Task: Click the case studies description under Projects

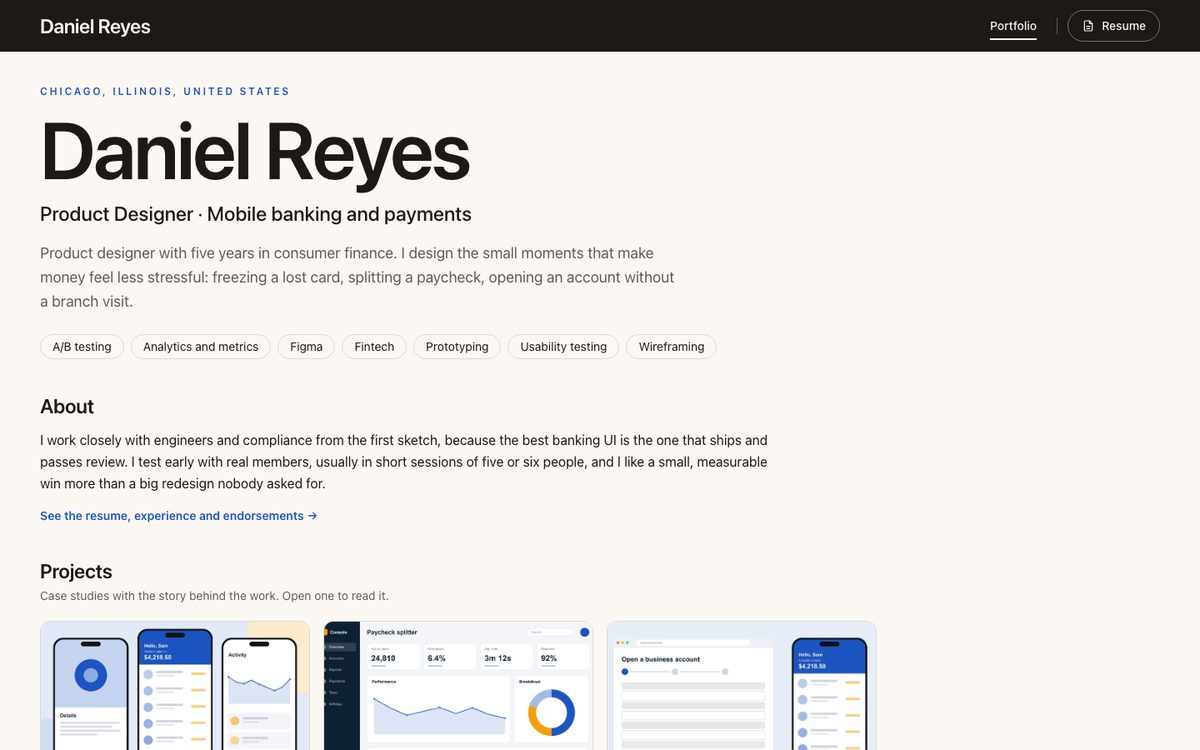Action: (214, 596)
